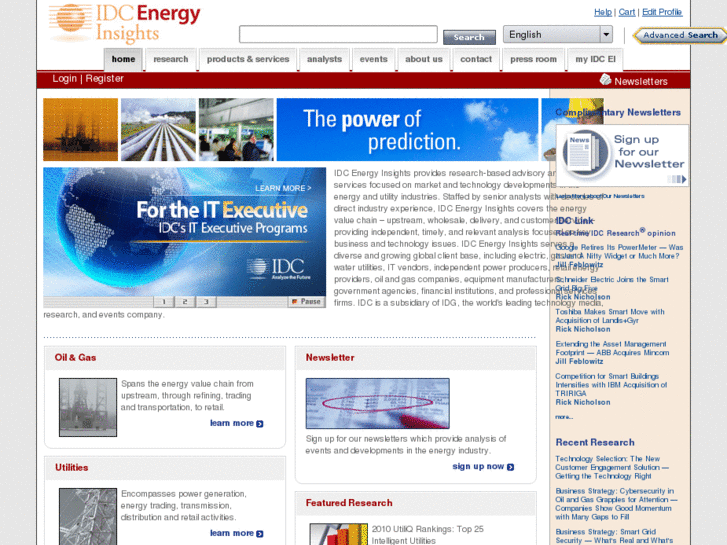Open the products & services menu
Image resolution: width=727 pixels, height=545 pixels.
pos(248,60)
